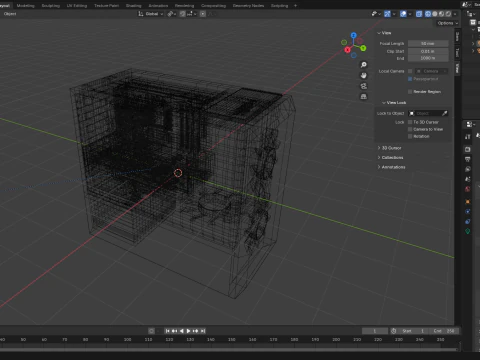
Task: Expand the Collections panel
Action: pyautogui.click(x=390, y=157)
